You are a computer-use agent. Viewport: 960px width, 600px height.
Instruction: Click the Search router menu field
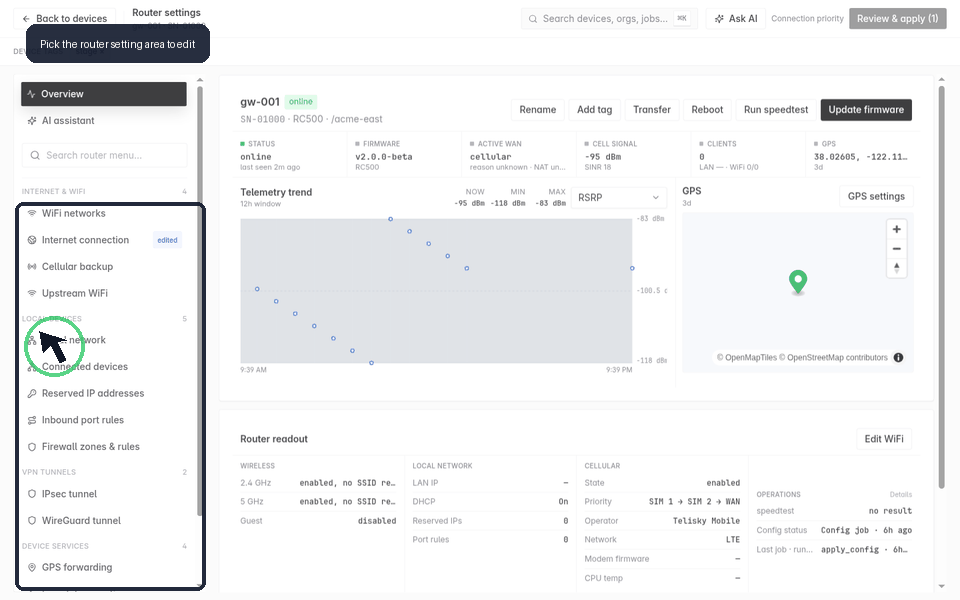point(104,156)
